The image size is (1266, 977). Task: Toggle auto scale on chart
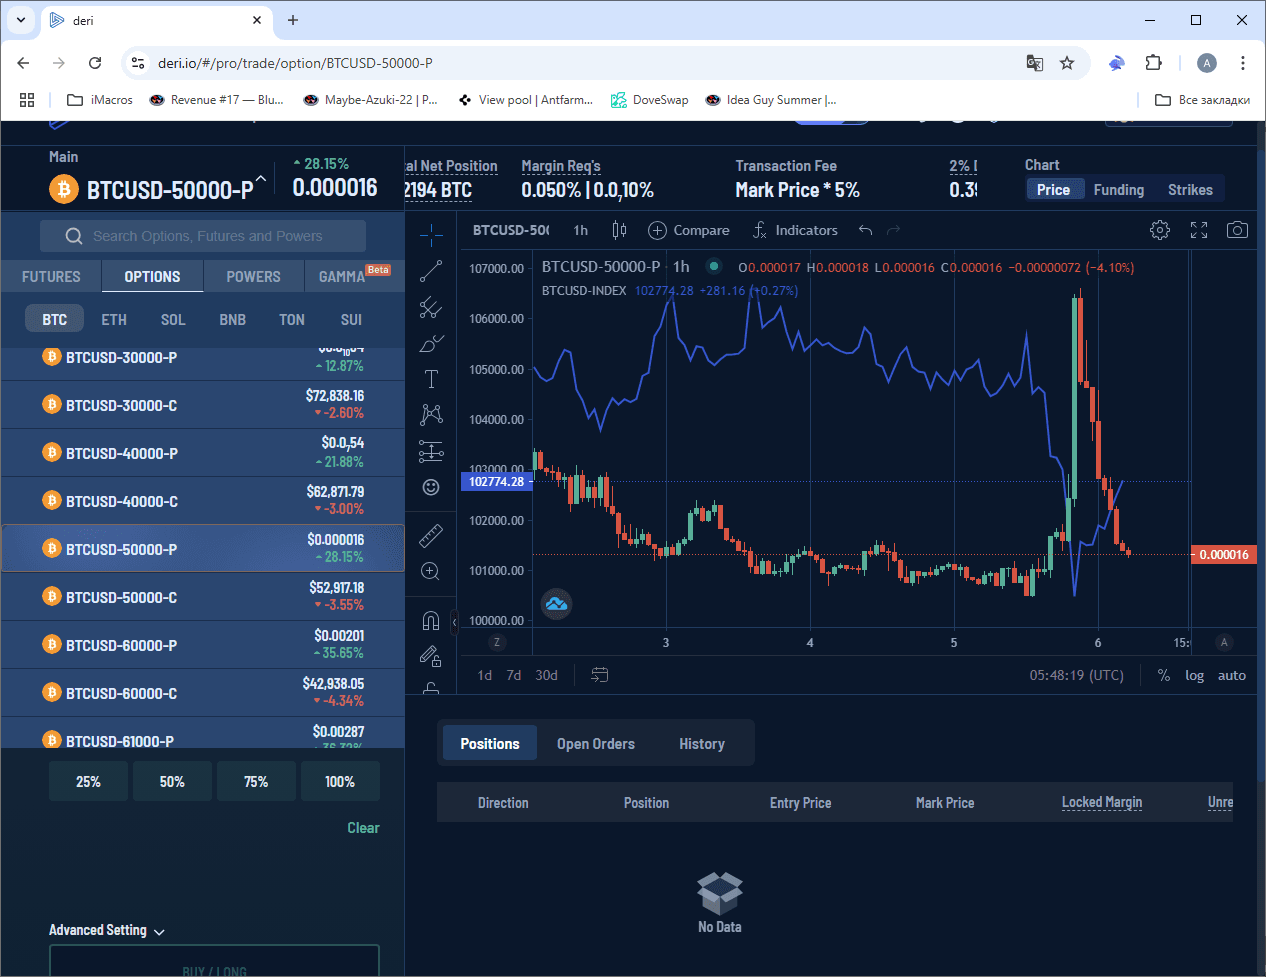[x=1232, y=675]
